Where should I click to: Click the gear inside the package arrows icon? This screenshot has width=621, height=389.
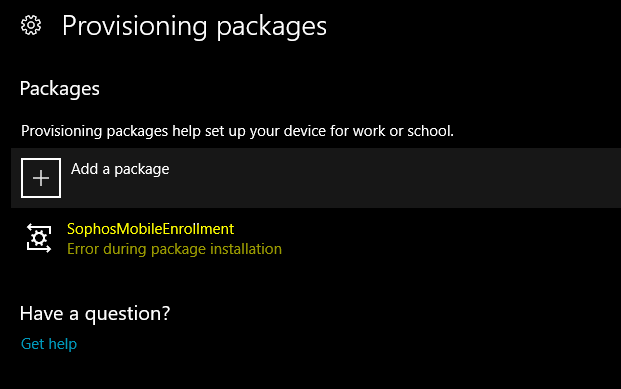click(x=39, y=238)
